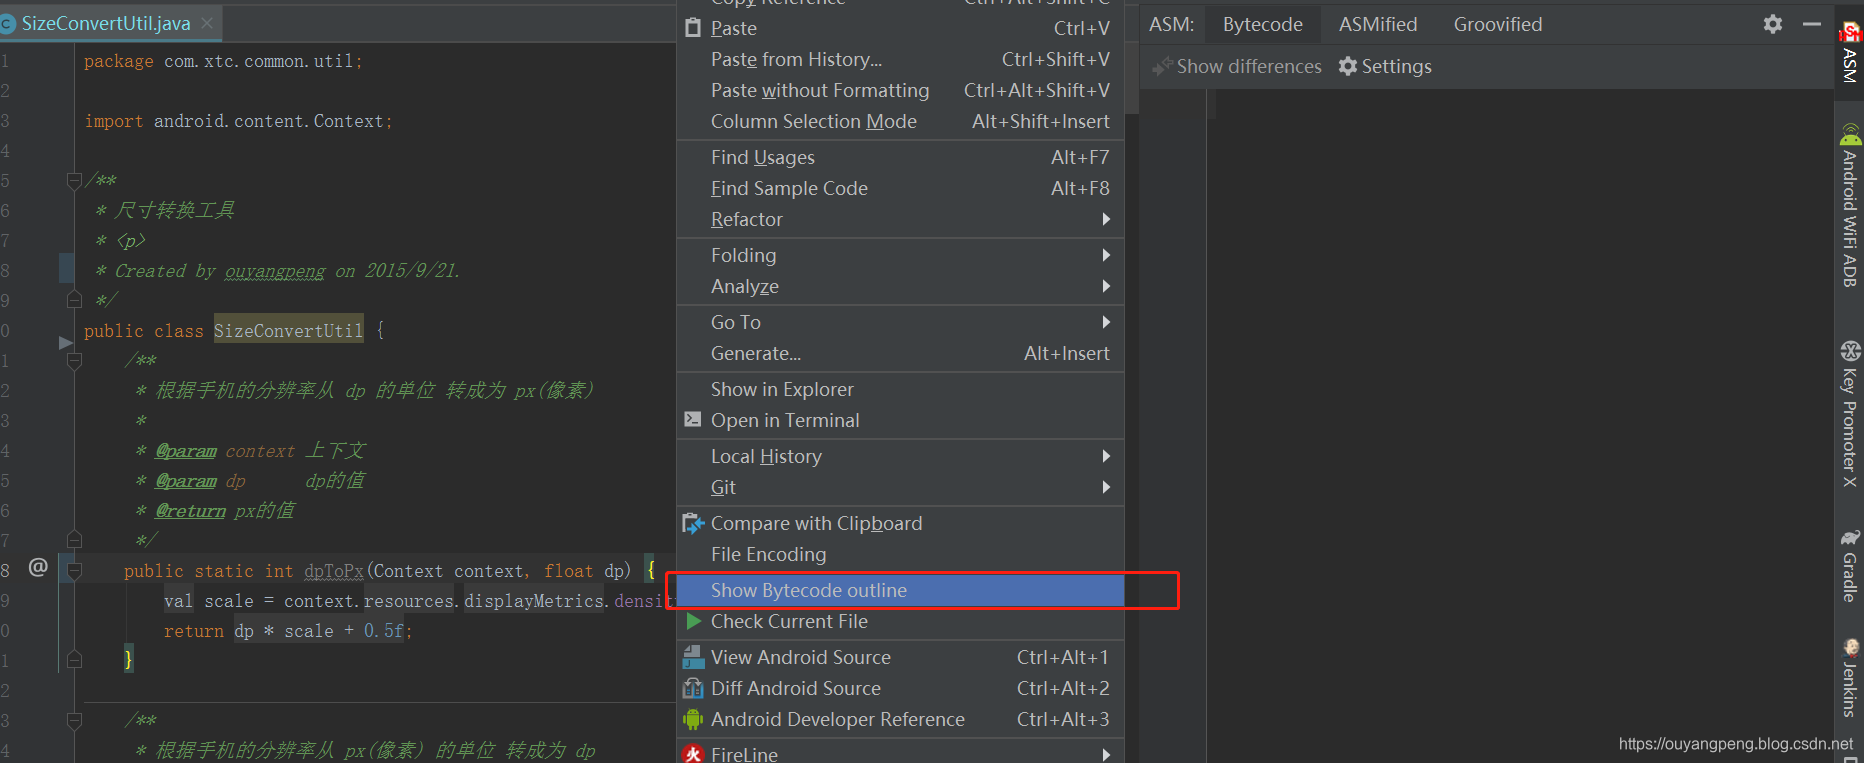Image resolution: width=1864 pixels, height=763 pixels.
Task: Expand the Folding submenu arrow
Action: point(1106,255)
